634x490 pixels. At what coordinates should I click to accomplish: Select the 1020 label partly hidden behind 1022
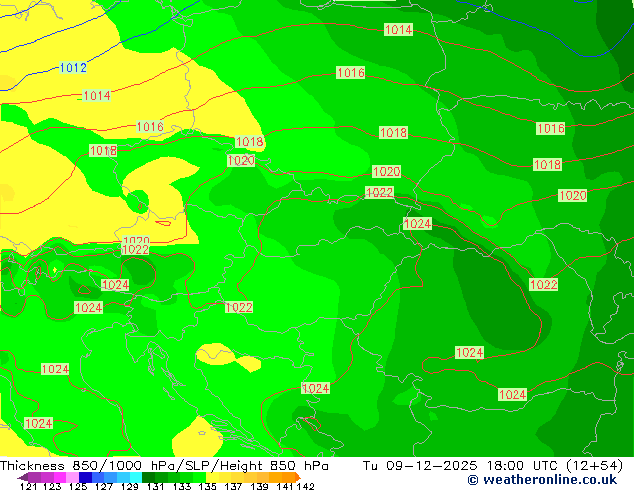tap(136, 240)
